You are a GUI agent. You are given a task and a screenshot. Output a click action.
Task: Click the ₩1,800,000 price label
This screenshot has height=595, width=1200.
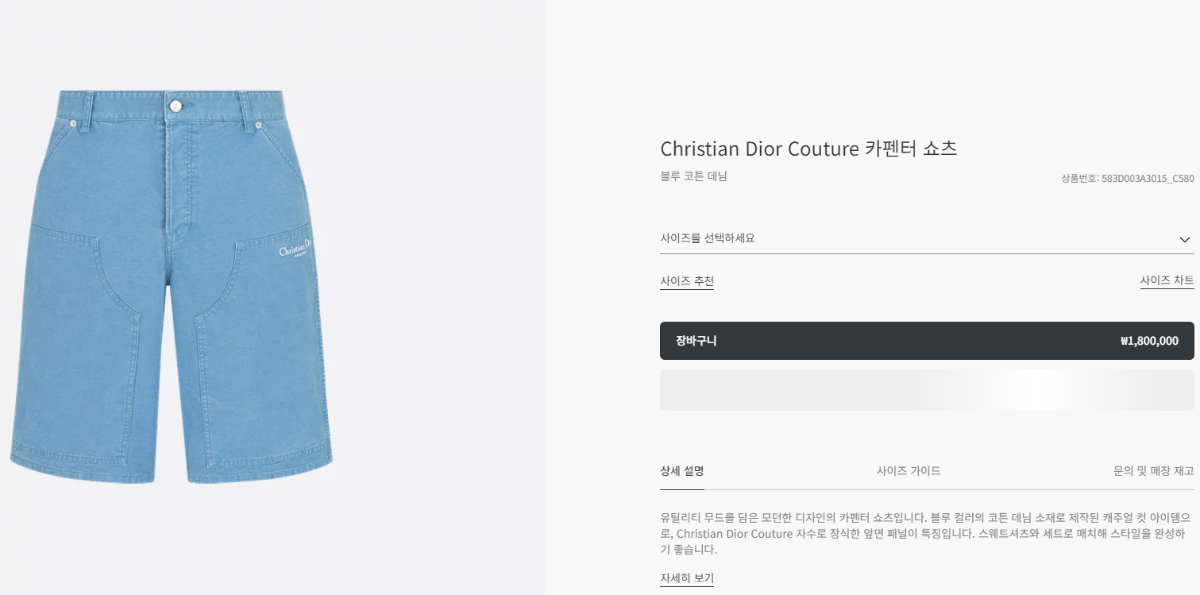tap(1149, 341)
